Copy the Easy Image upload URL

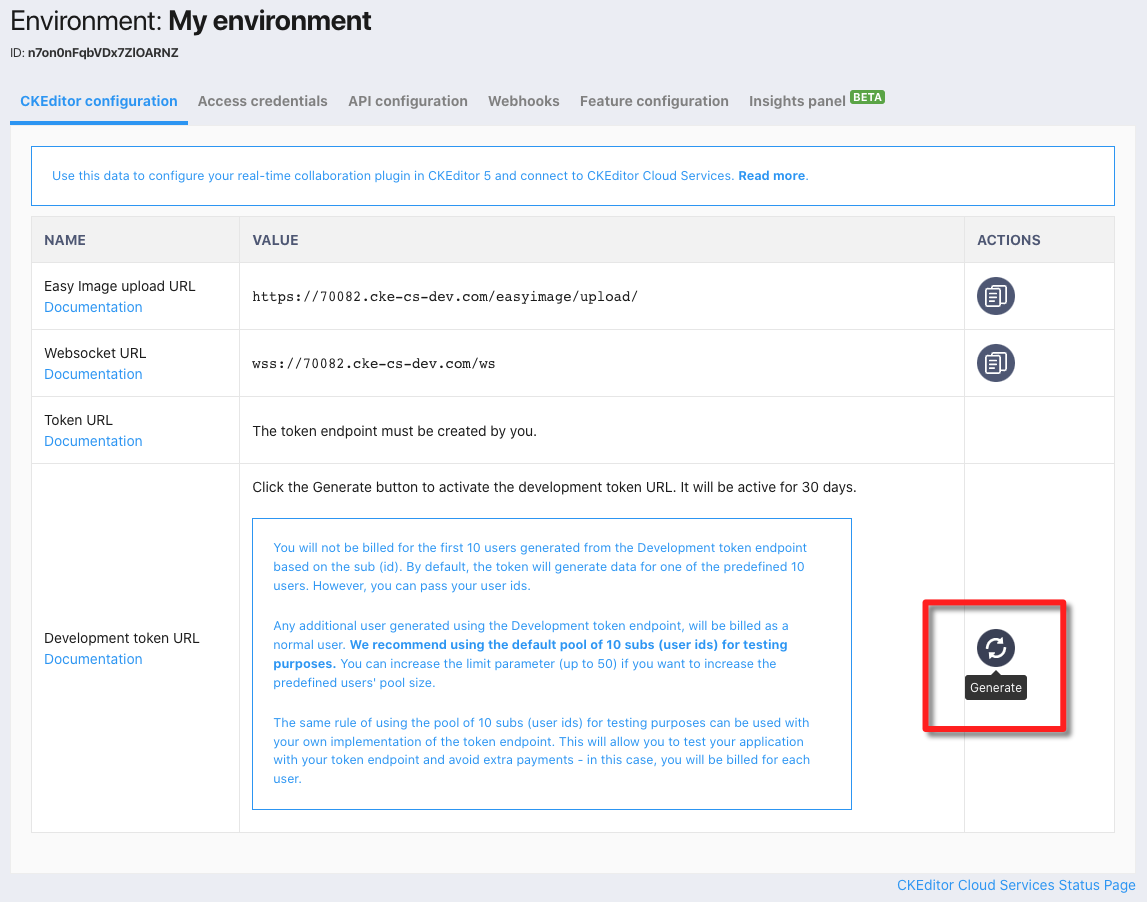pyautogui.click(x=995, y=296)
